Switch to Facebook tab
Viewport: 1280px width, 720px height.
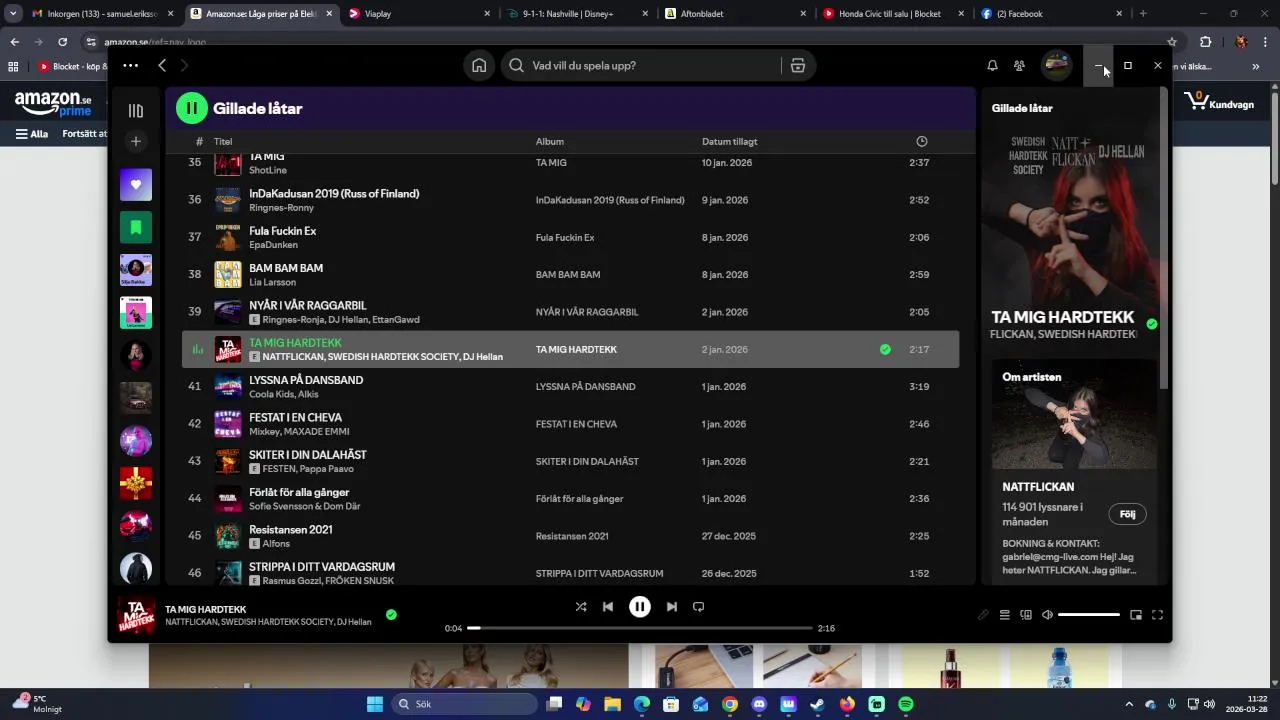click(x=1051, y=14)
